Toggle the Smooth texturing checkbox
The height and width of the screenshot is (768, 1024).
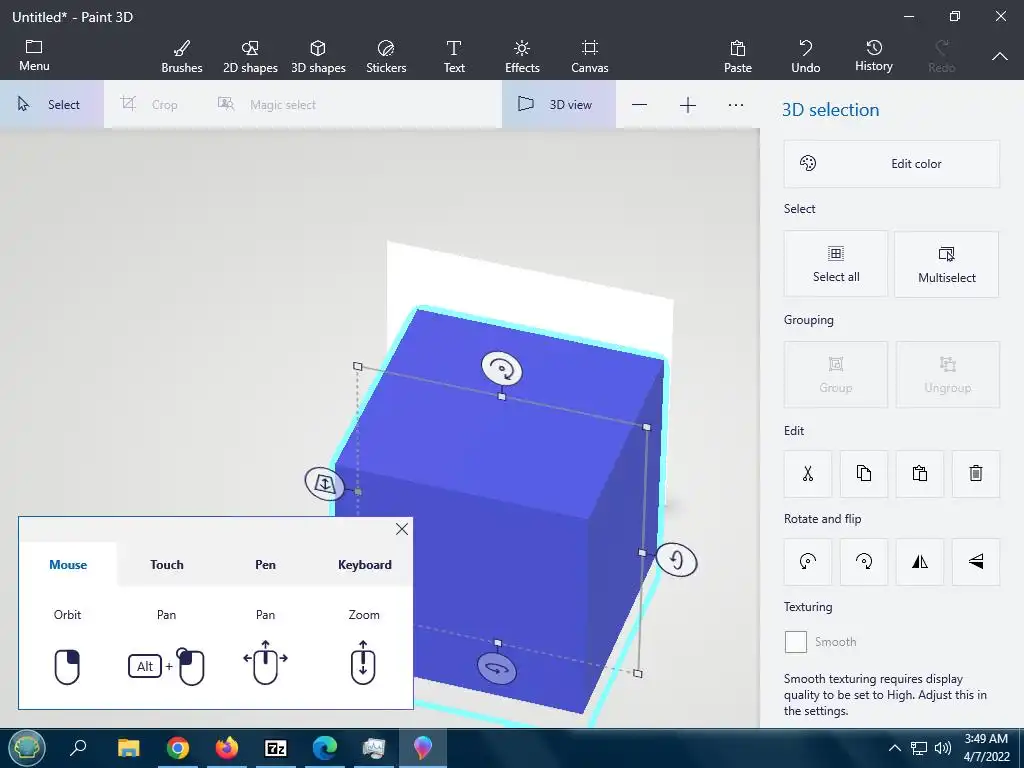[795, 642]
